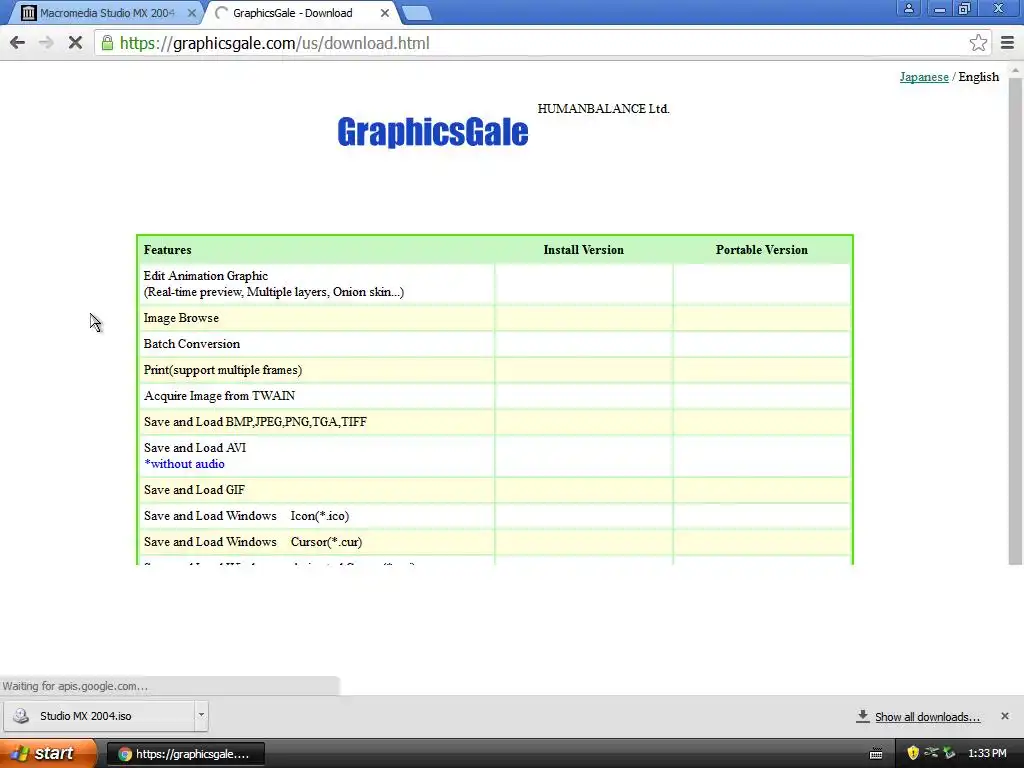Click Acquire Image from TWAIN text

219,396
